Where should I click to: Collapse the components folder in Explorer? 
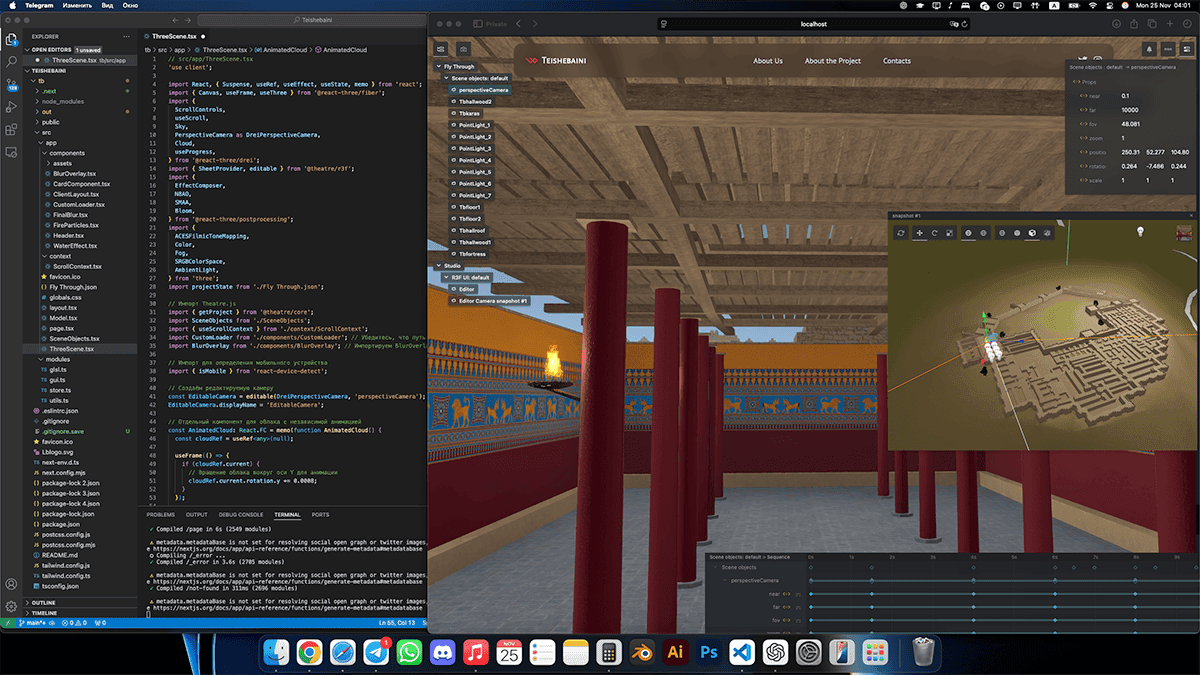click(67, 153)
